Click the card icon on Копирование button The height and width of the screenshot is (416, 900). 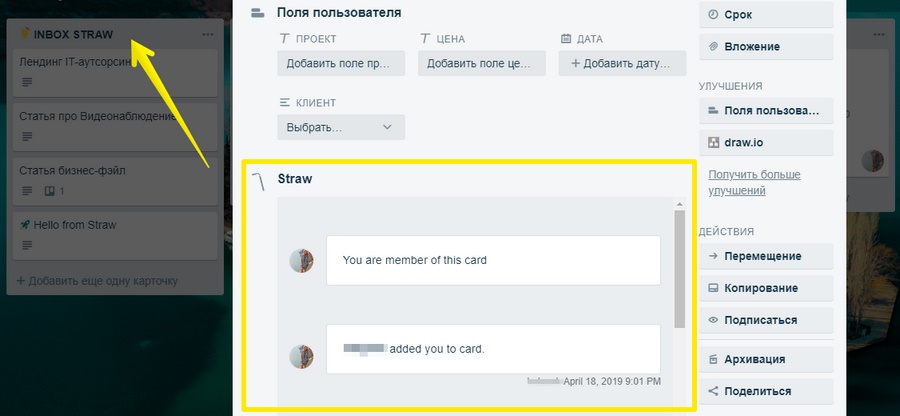pyautogui.click(x=713, y=288)
